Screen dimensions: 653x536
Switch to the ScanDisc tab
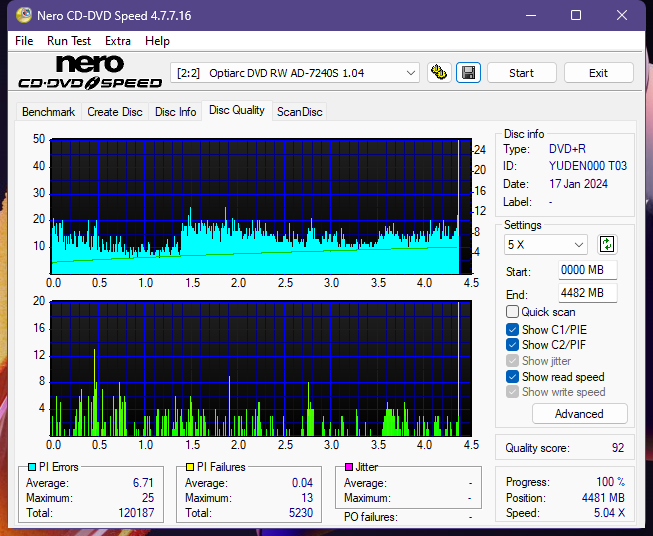coord(299,112)
